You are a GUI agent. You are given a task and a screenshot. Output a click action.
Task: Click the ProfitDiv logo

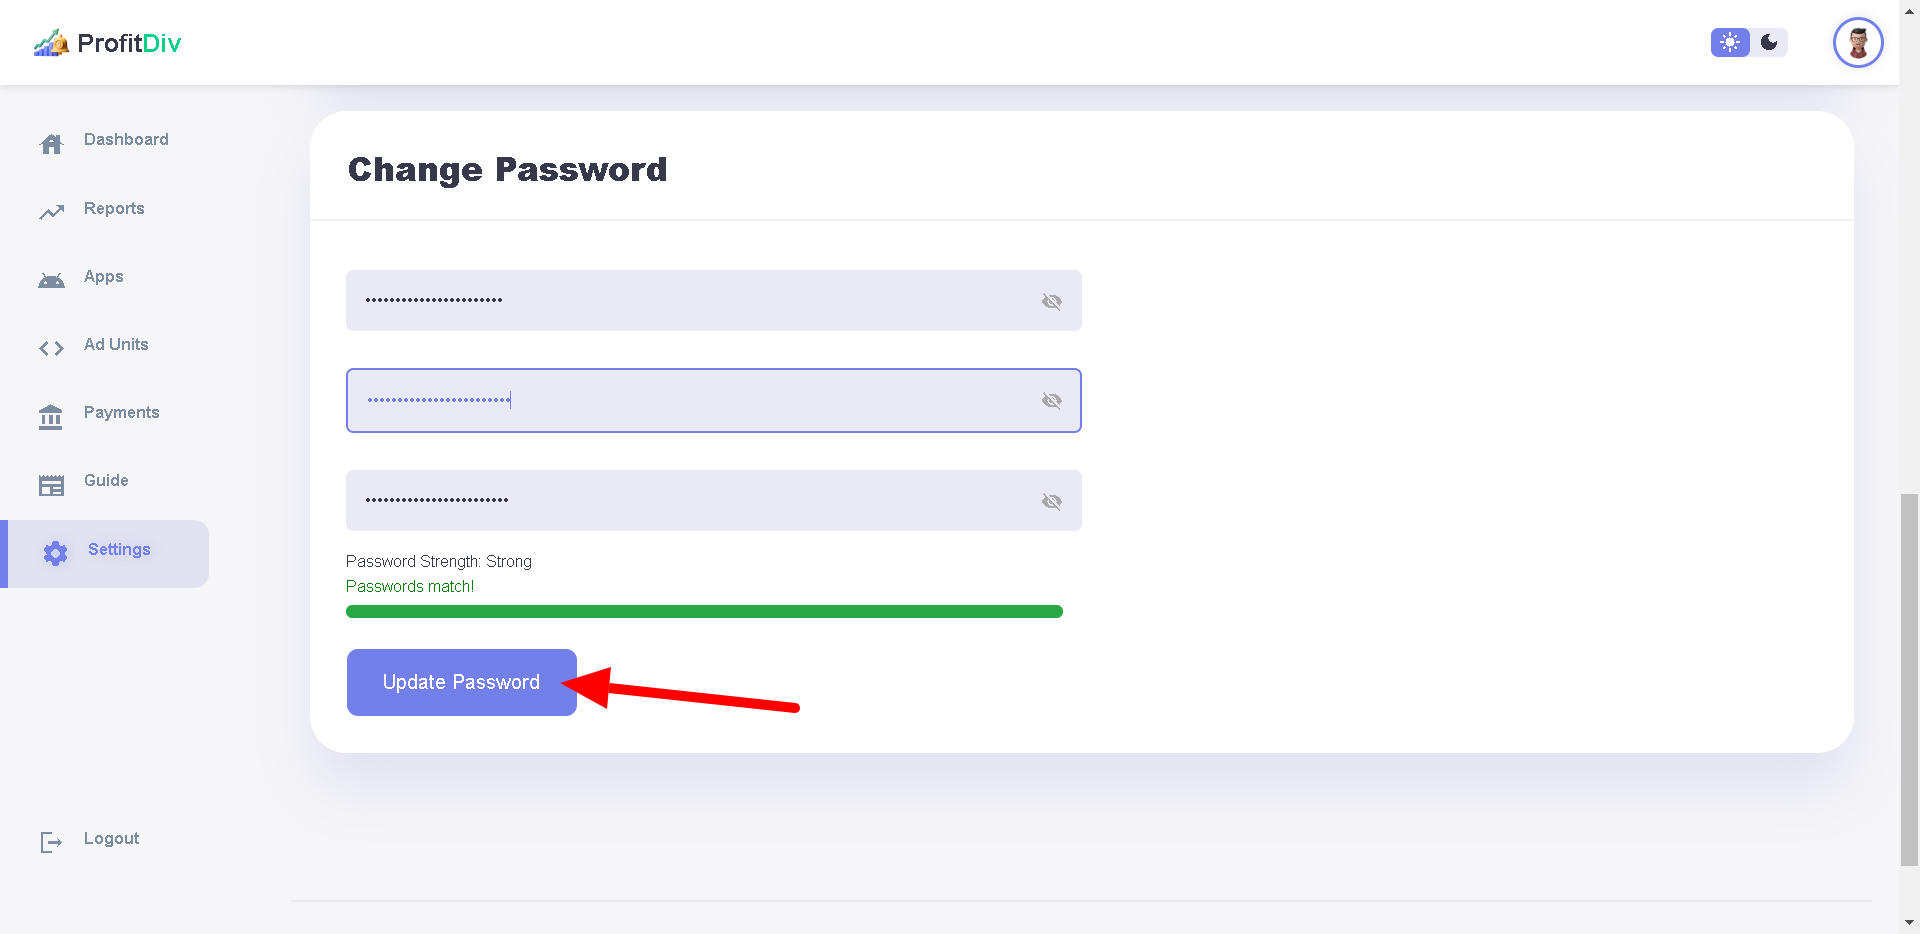click(107, 43)
